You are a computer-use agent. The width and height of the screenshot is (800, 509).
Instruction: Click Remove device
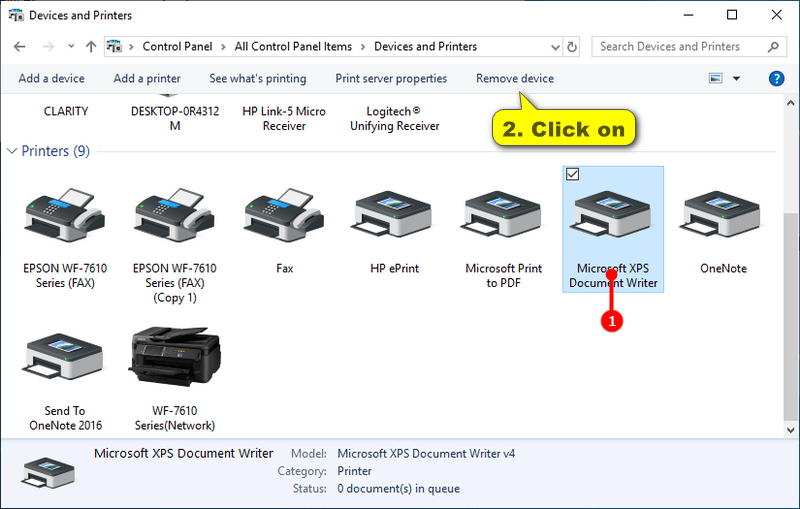[515, 79]
